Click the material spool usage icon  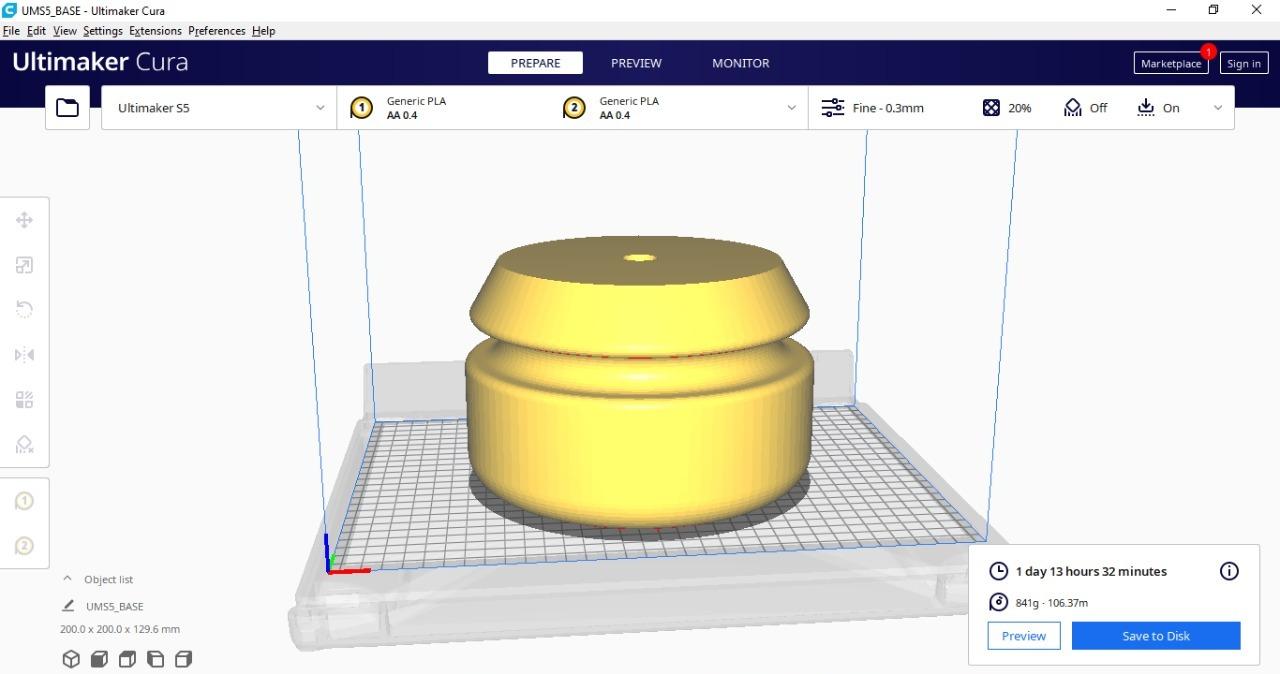pyautogui.click(x=998, y=602)
